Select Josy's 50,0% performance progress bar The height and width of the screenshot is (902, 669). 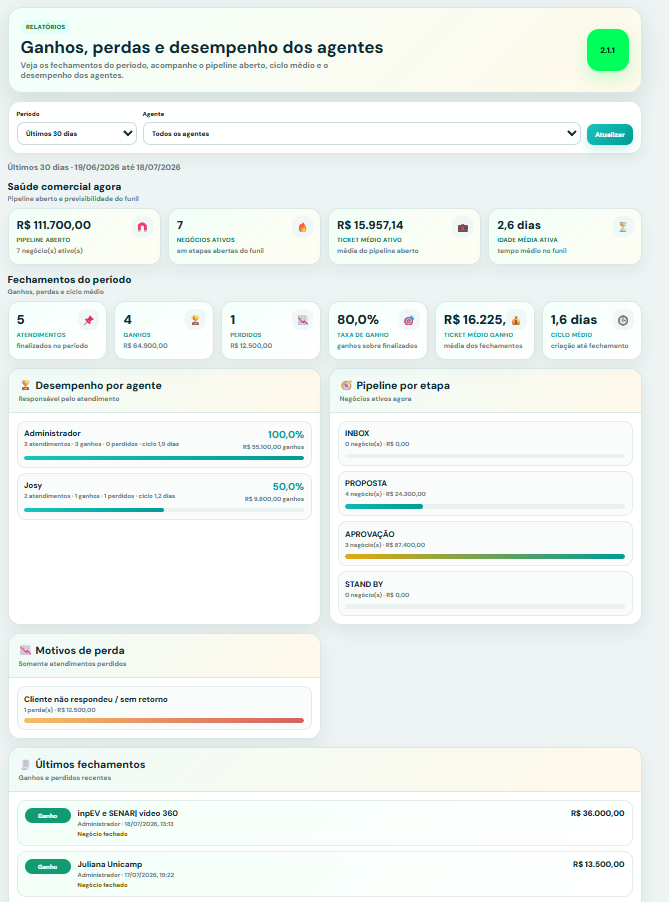(164, 510)
